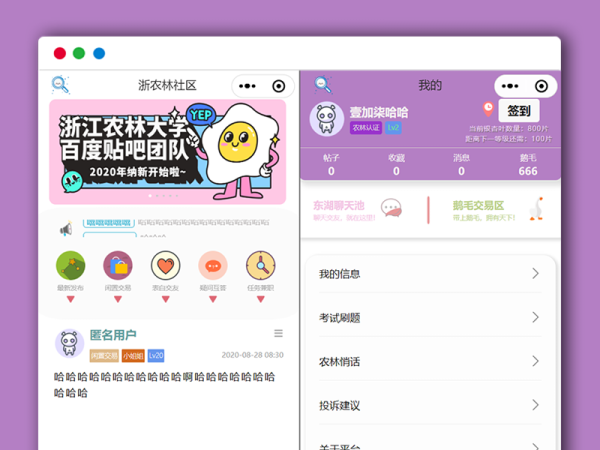Click the green window dot
600x450 pixels.
click(79, 53)
